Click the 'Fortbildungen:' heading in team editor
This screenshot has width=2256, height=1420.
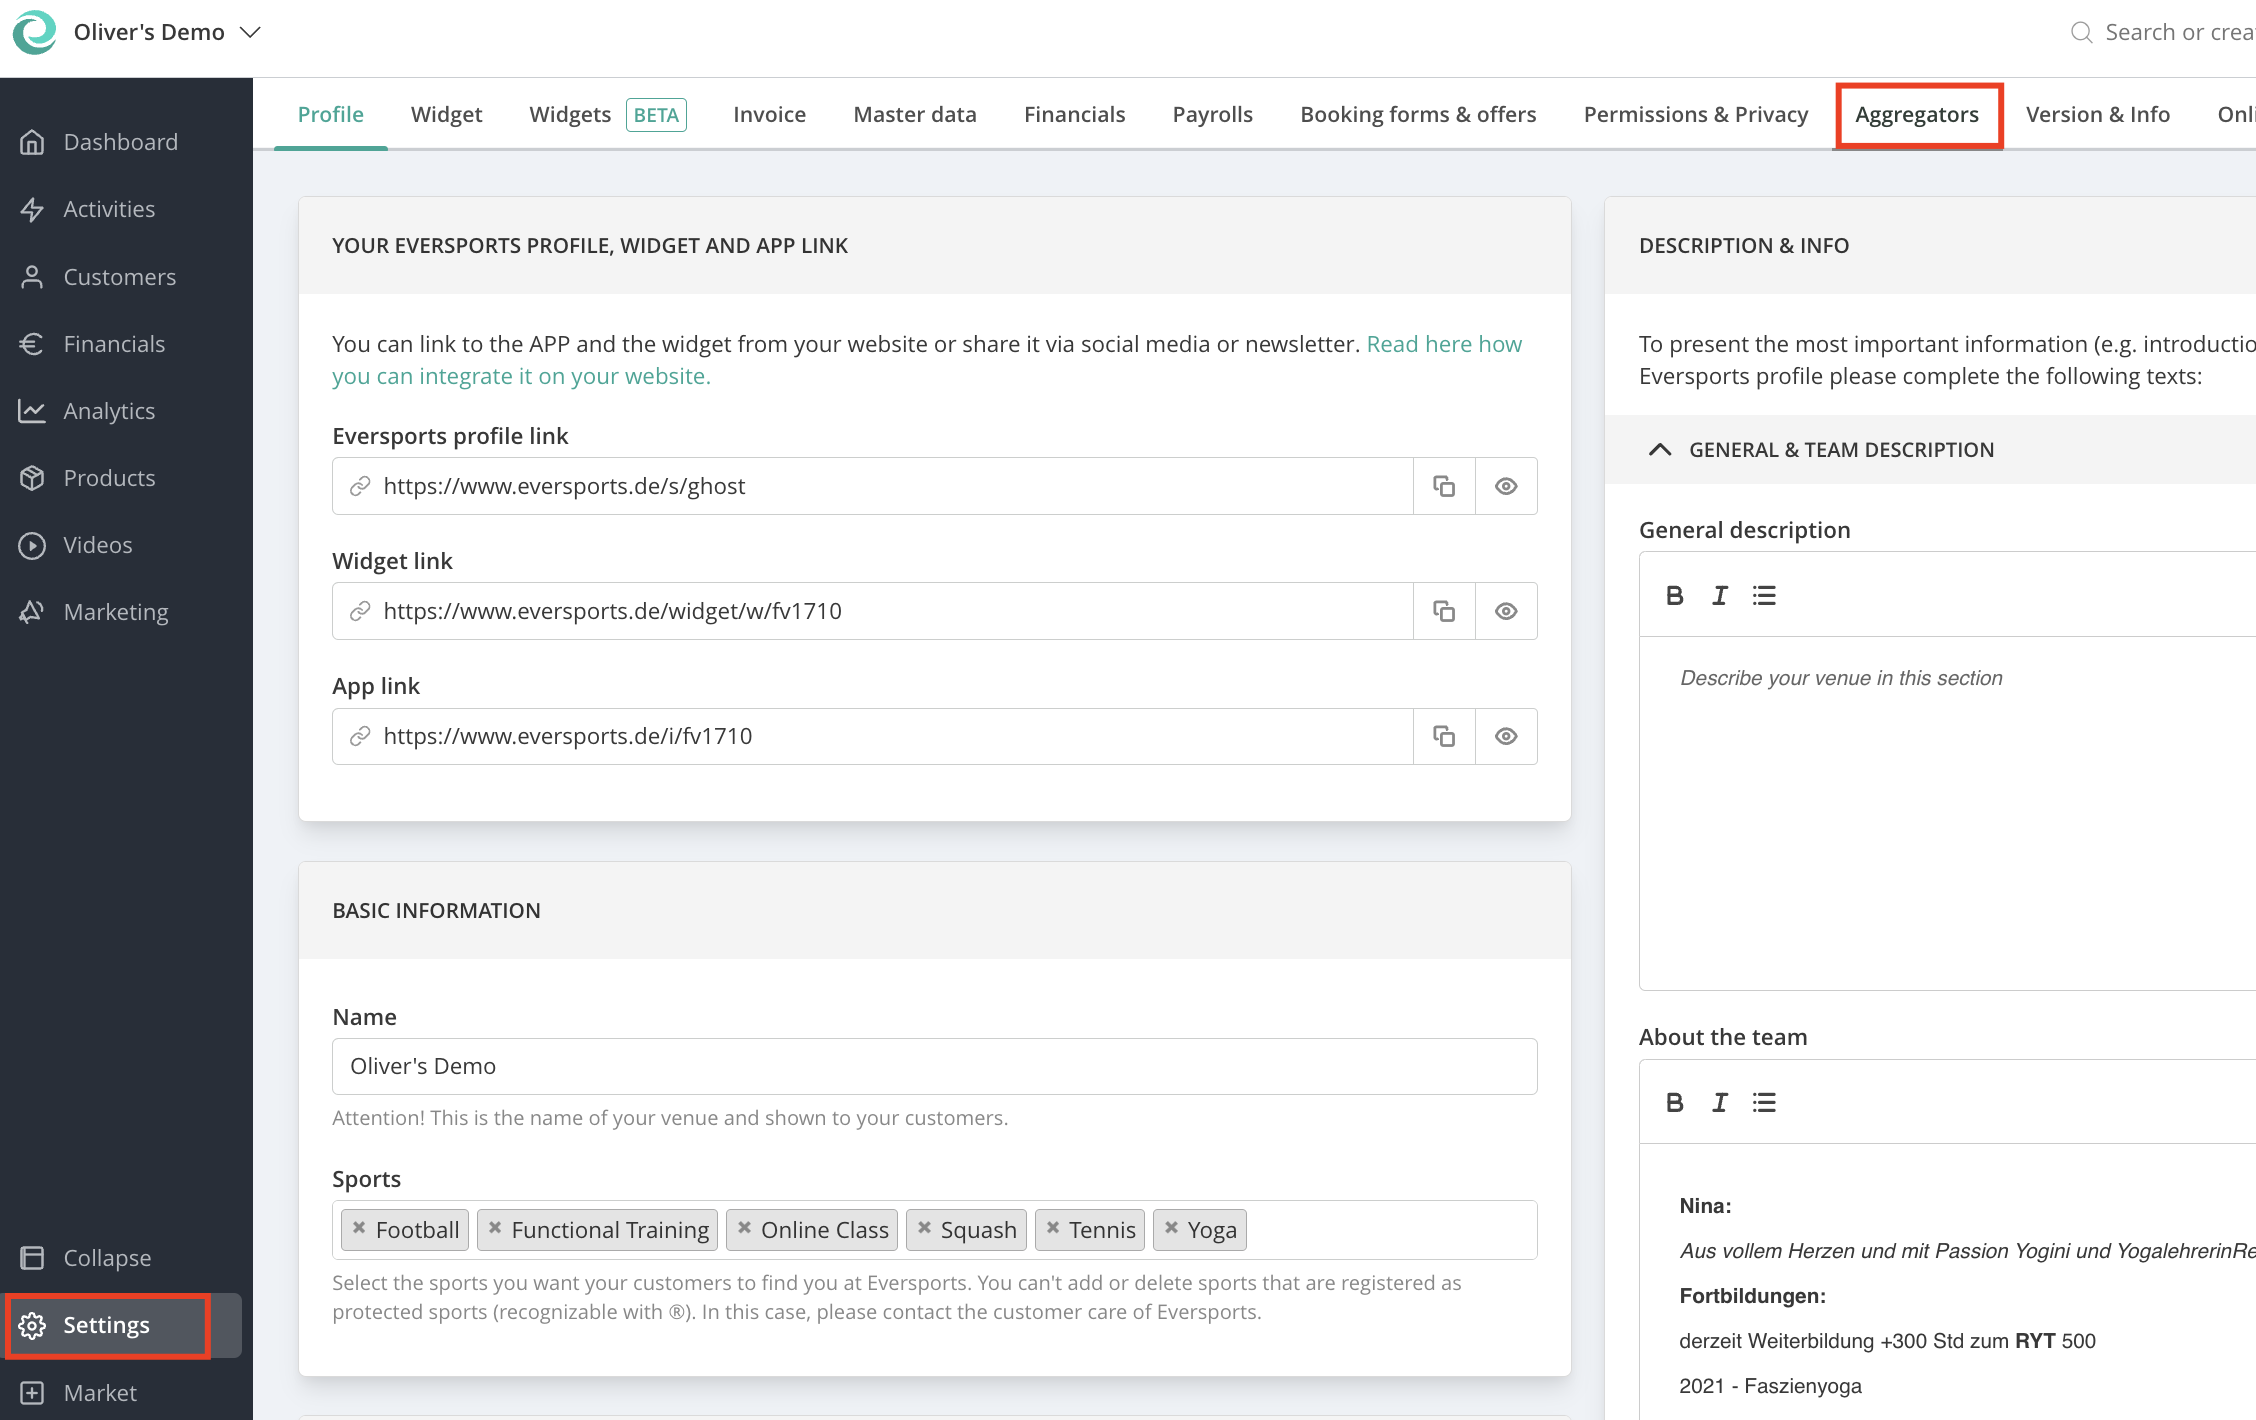1752,1296
